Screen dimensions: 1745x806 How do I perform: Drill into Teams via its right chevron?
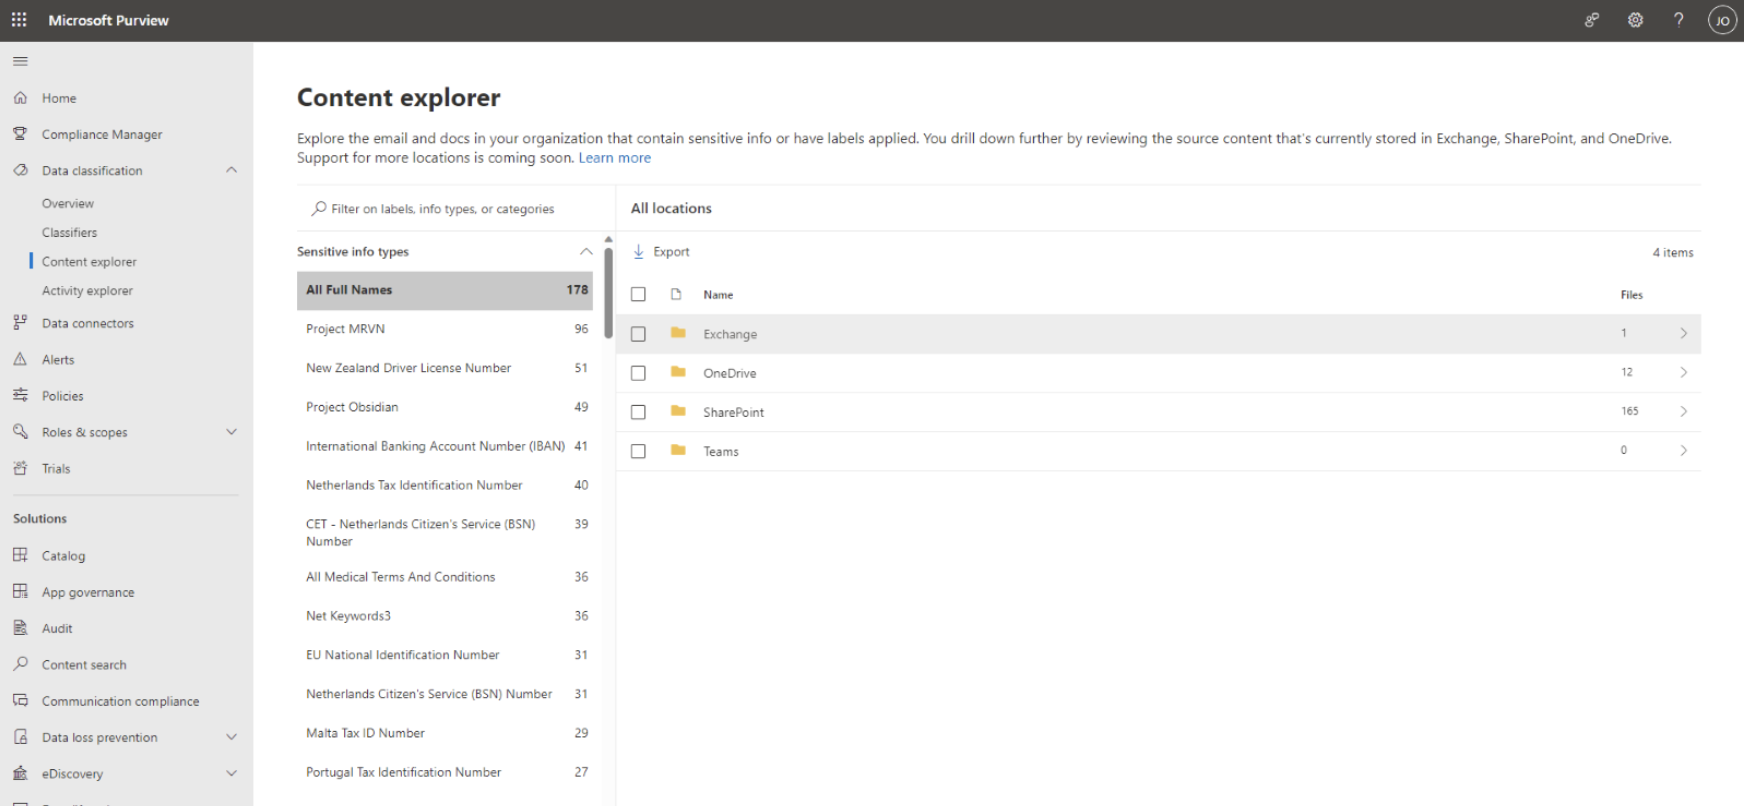click(1684, 450)
